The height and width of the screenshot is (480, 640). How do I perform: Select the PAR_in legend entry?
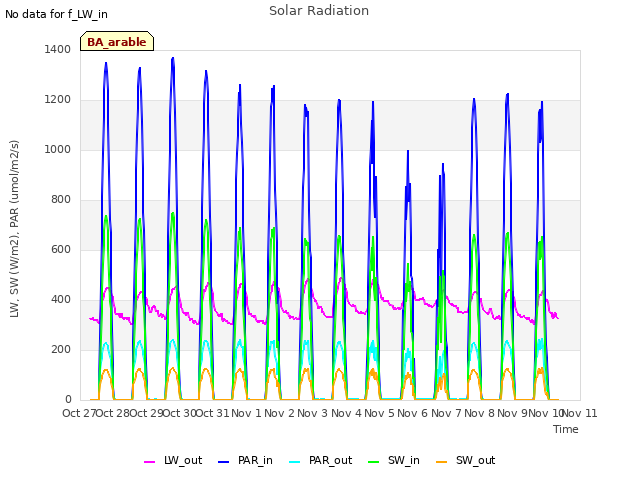tap(245, 460)
